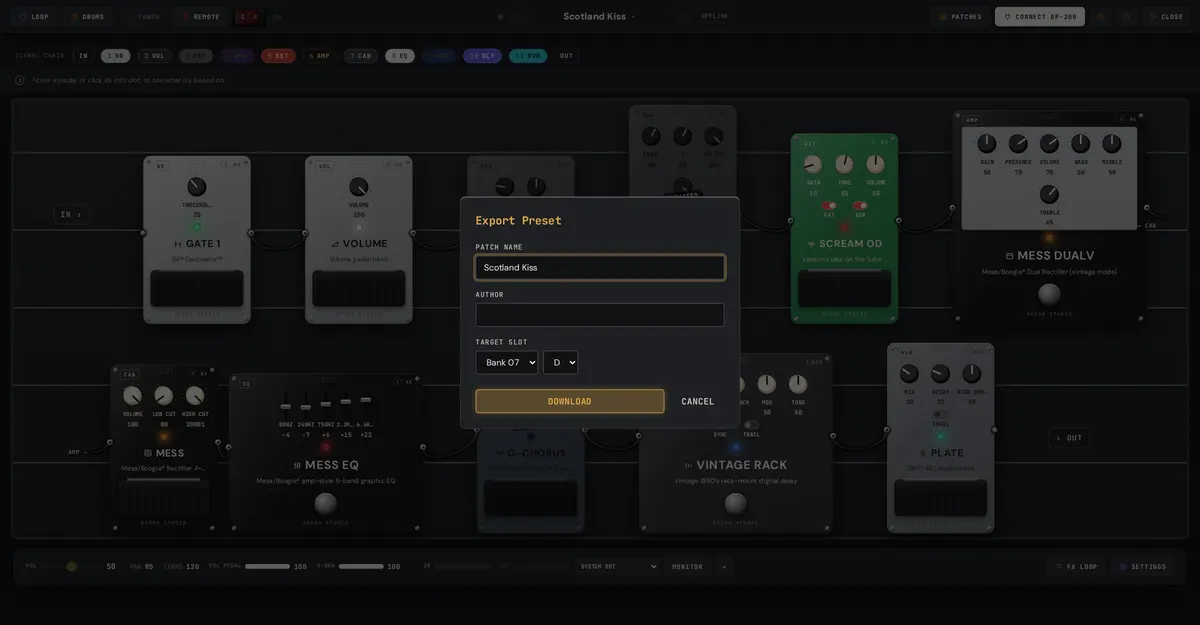Viewport: 1200px width, 625px height.
Task: Open the Drums panel
Action: pos(87,16)
